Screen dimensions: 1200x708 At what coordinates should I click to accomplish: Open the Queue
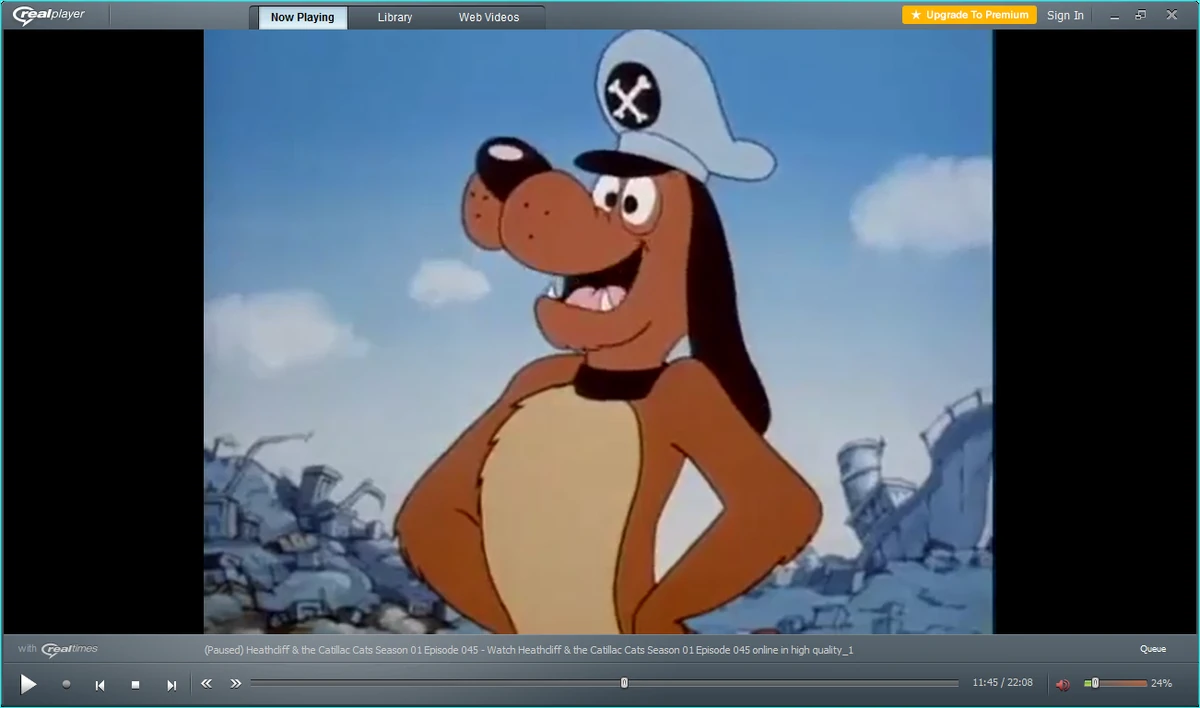[x=1152, y=648]
